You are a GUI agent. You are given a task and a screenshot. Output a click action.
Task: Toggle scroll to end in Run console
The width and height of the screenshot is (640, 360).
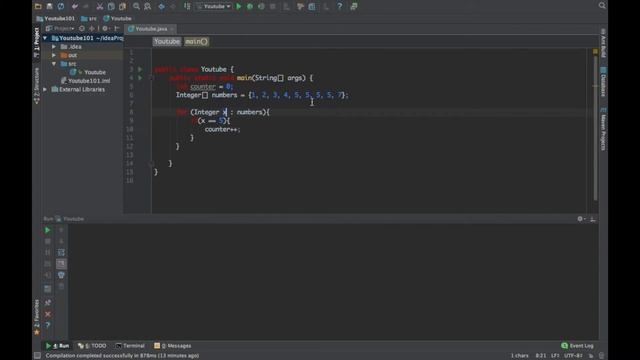pos(61,264)
